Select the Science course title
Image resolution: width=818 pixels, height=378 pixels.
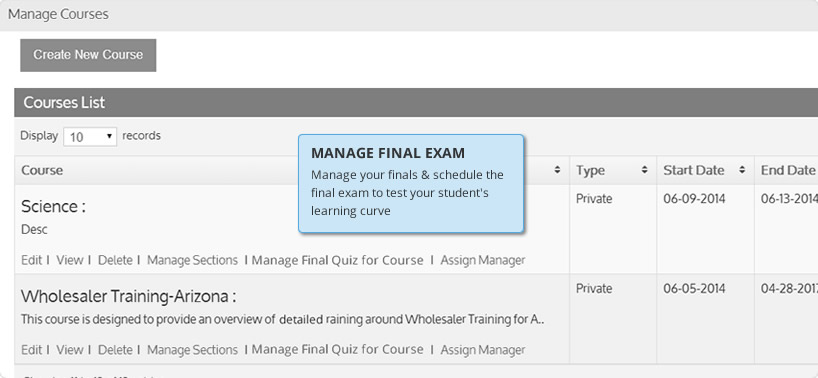tap(53, 207)
